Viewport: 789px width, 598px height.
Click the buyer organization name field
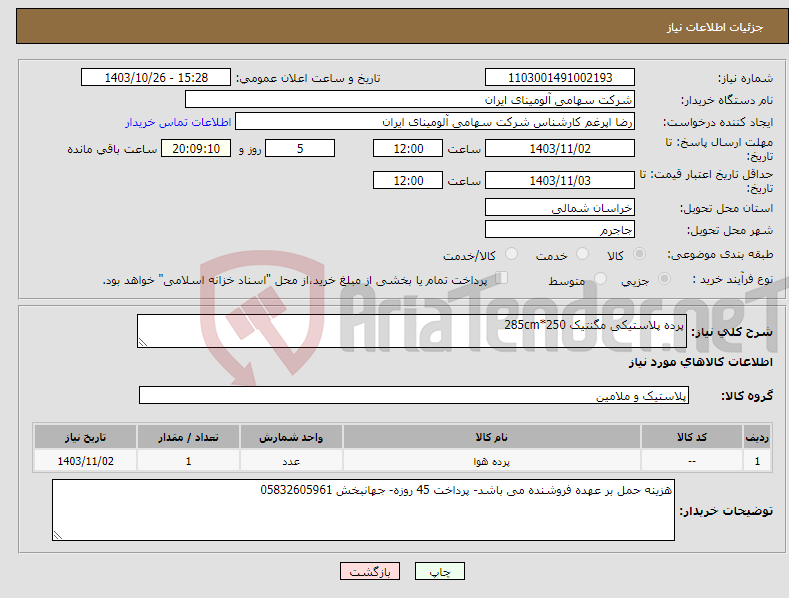coord(410,100)
